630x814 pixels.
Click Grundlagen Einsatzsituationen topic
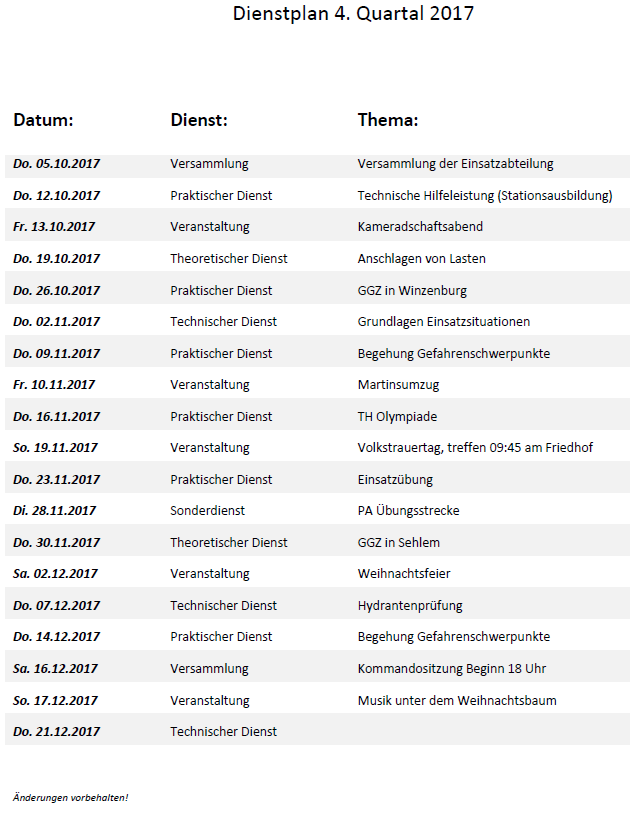(443, 322)
